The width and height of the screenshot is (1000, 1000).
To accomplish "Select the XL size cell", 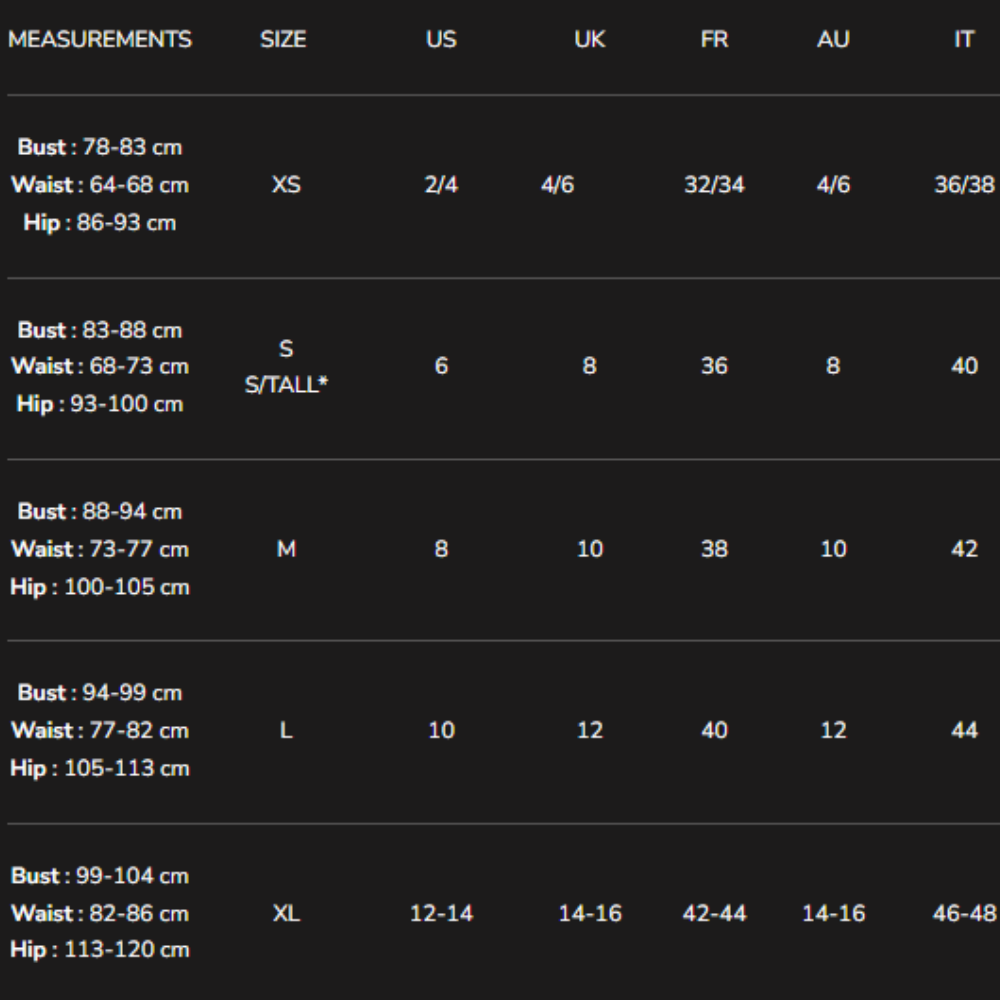I will click(286, 913).
